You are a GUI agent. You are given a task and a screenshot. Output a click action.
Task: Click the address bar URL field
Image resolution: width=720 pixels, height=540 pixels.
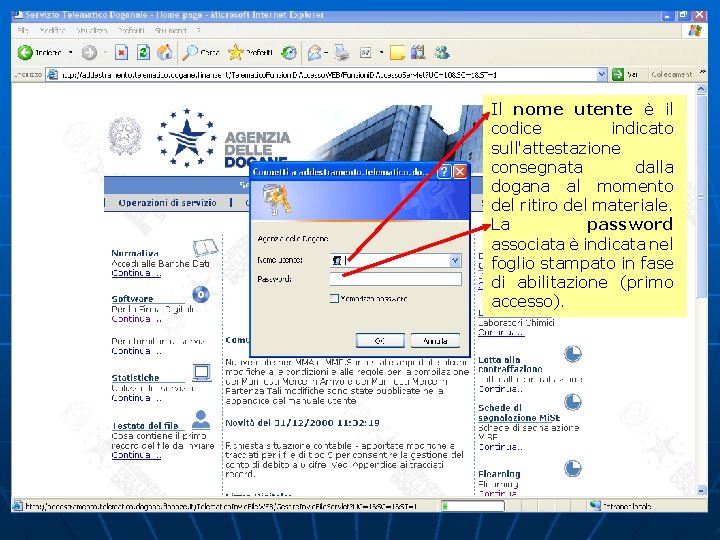(327, 74)
